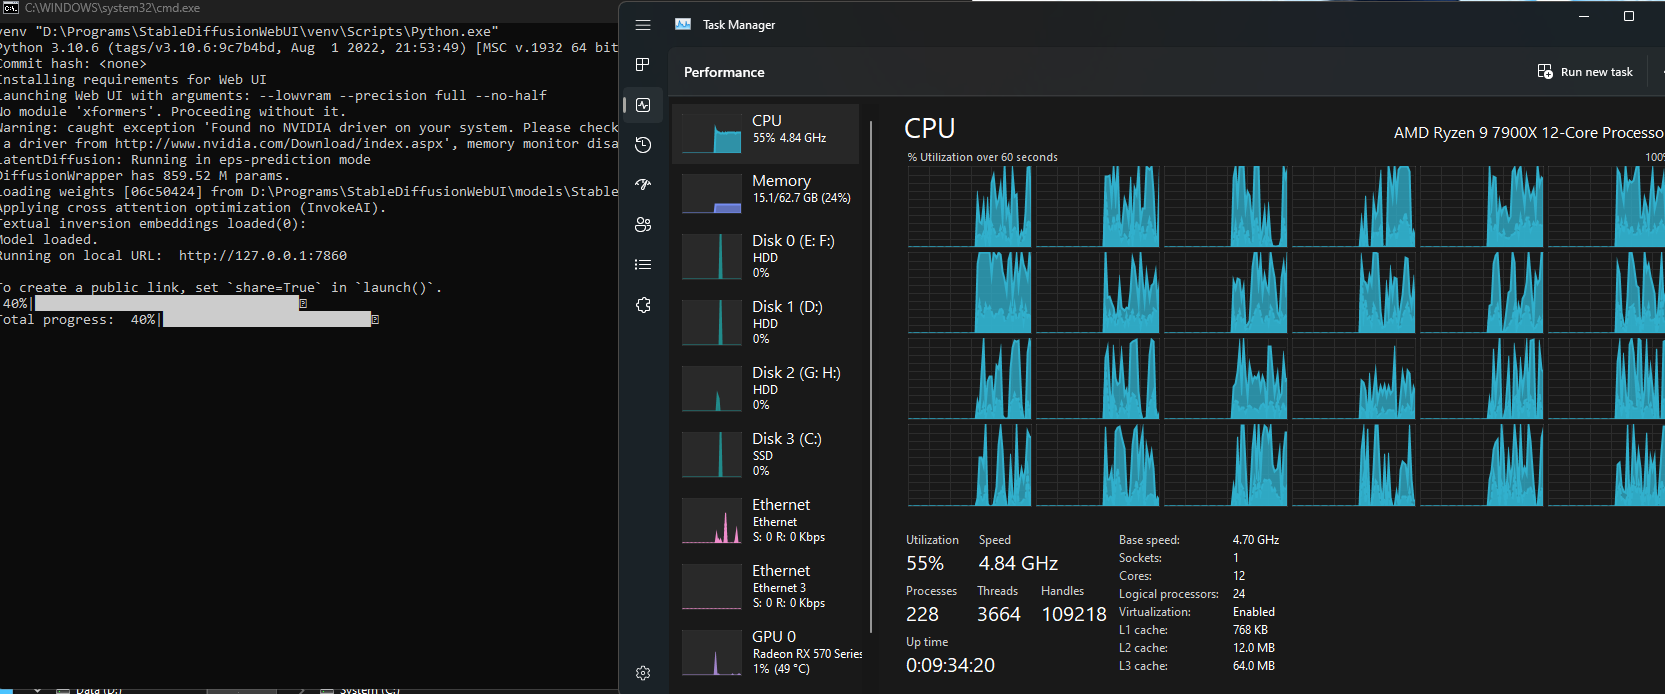
Task: Click the Logical processors value 24
Action: point(1239,594)
